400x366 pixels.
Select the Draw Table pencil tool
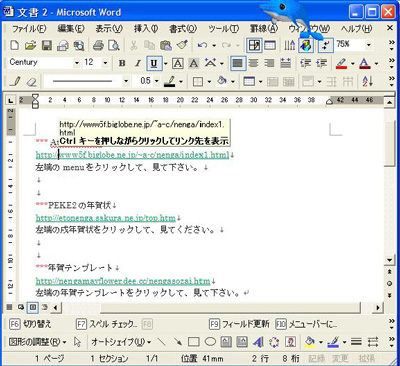click(16, 81)
